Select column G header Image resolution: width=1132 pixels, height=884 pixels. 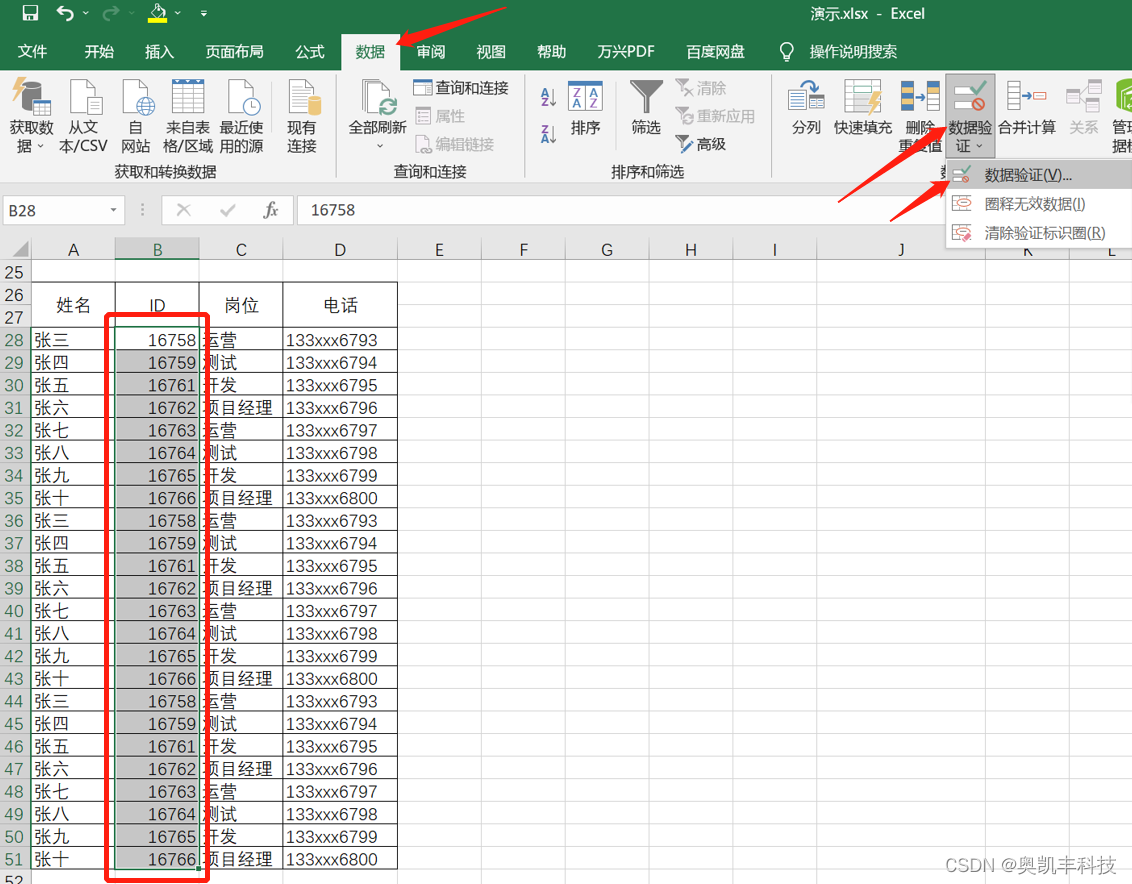point(606,250)
